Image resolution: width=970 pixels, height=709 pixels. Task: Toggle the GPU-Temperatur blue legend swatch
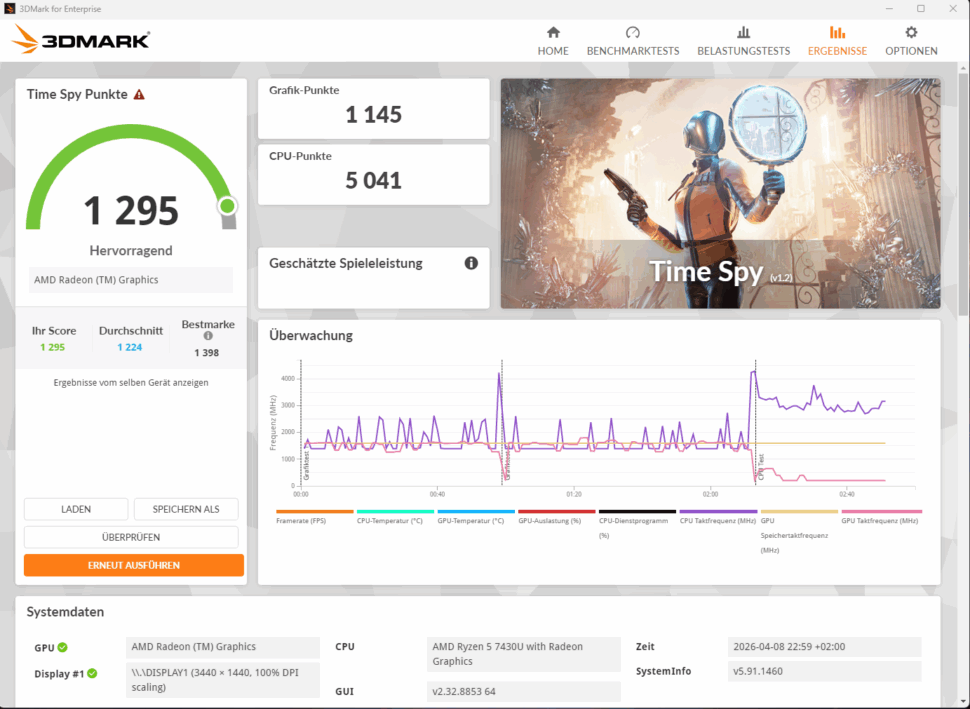pyautogui.click(x=476, y=512)
